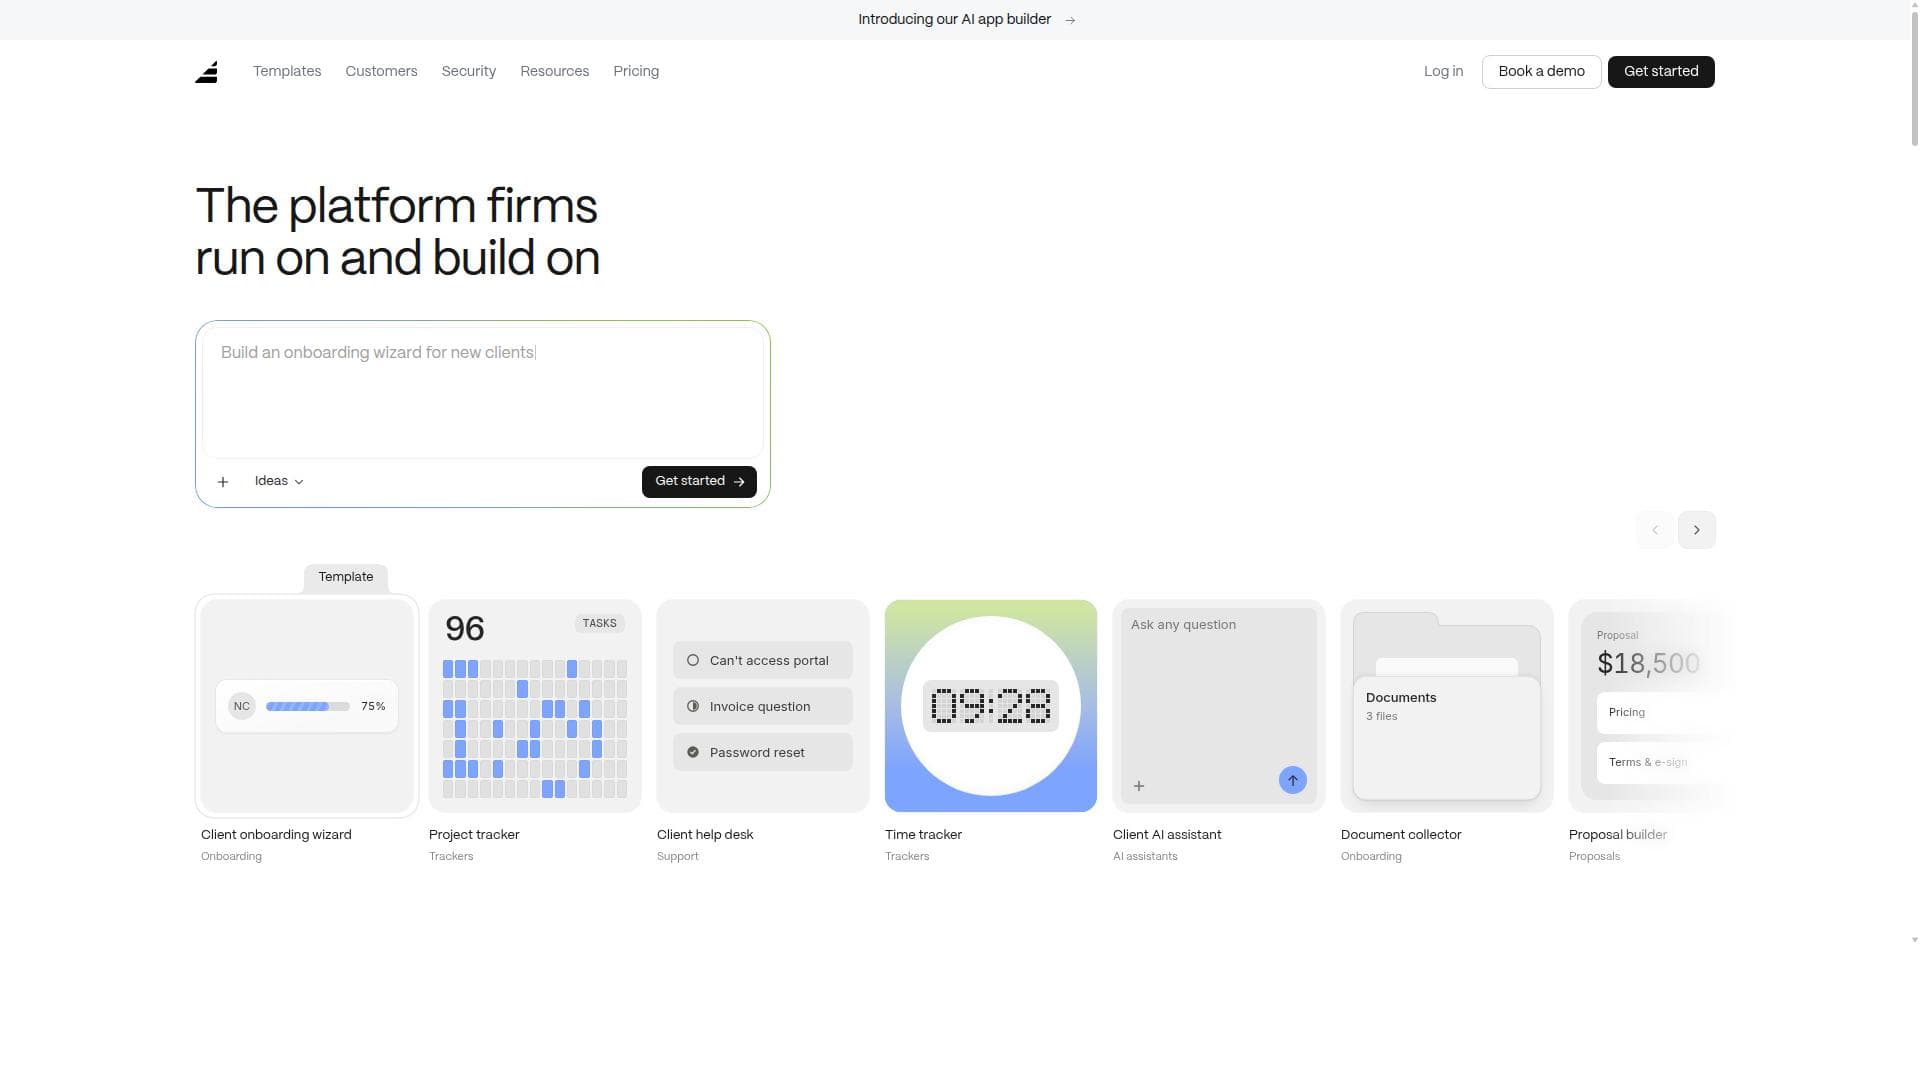Open the Resources nav menu
1920x1080 pixels.
(x=555, y=71)
